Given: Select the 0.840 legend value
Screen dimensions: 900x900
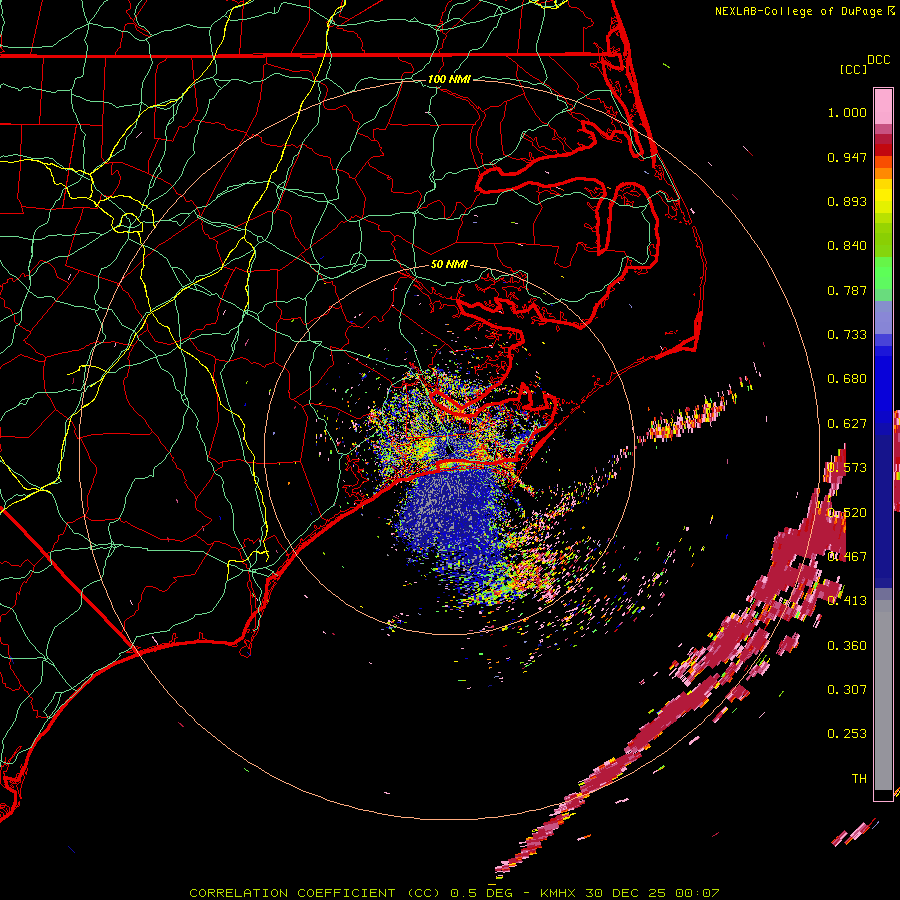Looking at the screenshot, I should [847, 246].
